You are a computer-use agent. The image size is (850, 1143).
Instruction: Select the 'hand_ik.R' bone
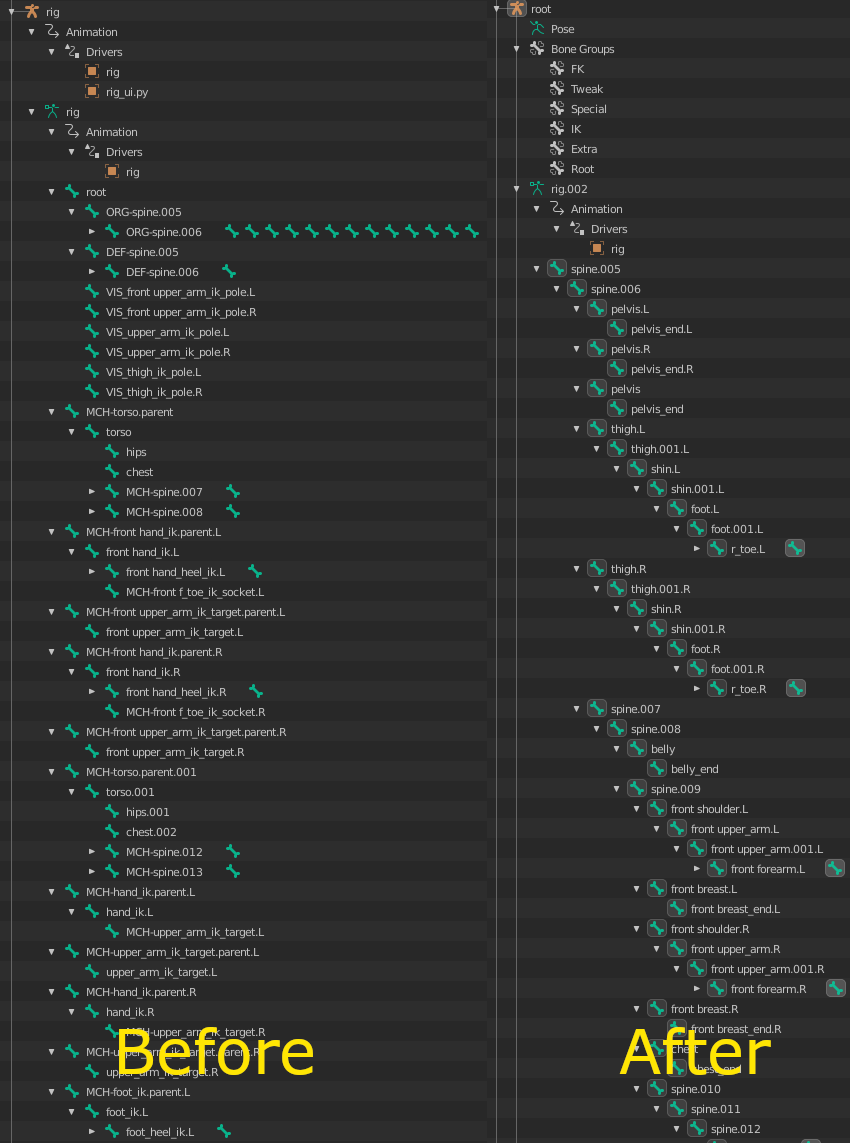point(130,1012)
